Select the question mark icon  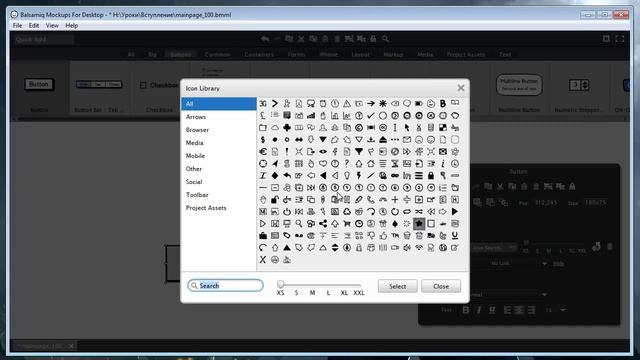347,164
